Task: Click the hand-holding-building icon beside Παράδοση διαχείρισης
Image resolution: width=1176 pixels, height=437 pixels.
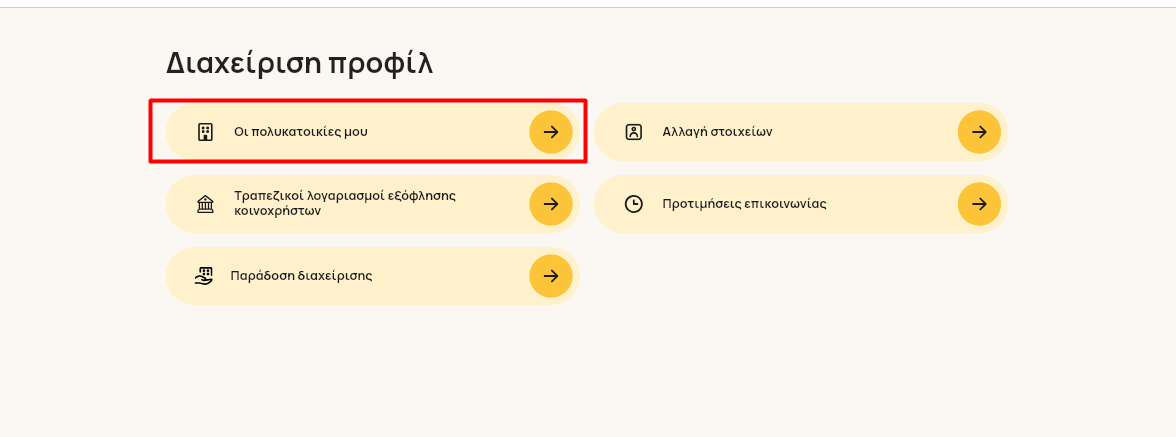Action: [x=203, y=276]
